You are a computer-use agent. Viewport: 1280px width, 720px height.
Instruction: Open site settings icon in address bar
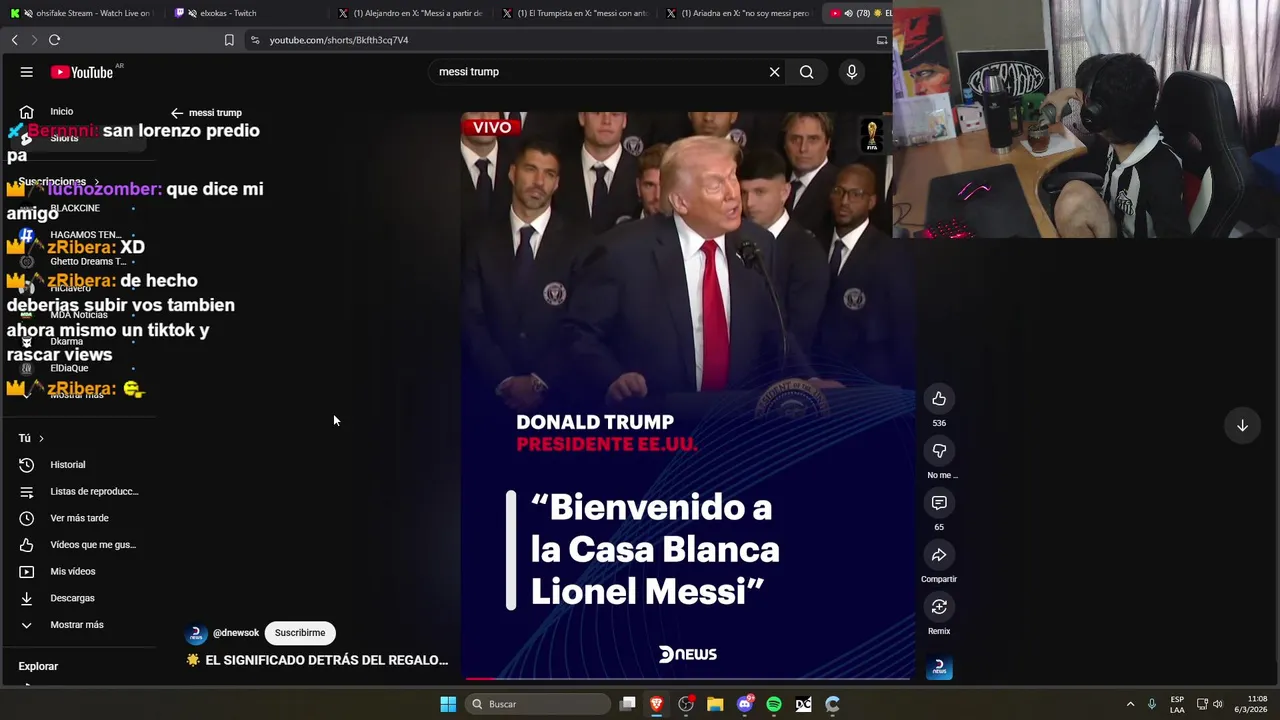point(255,40)
